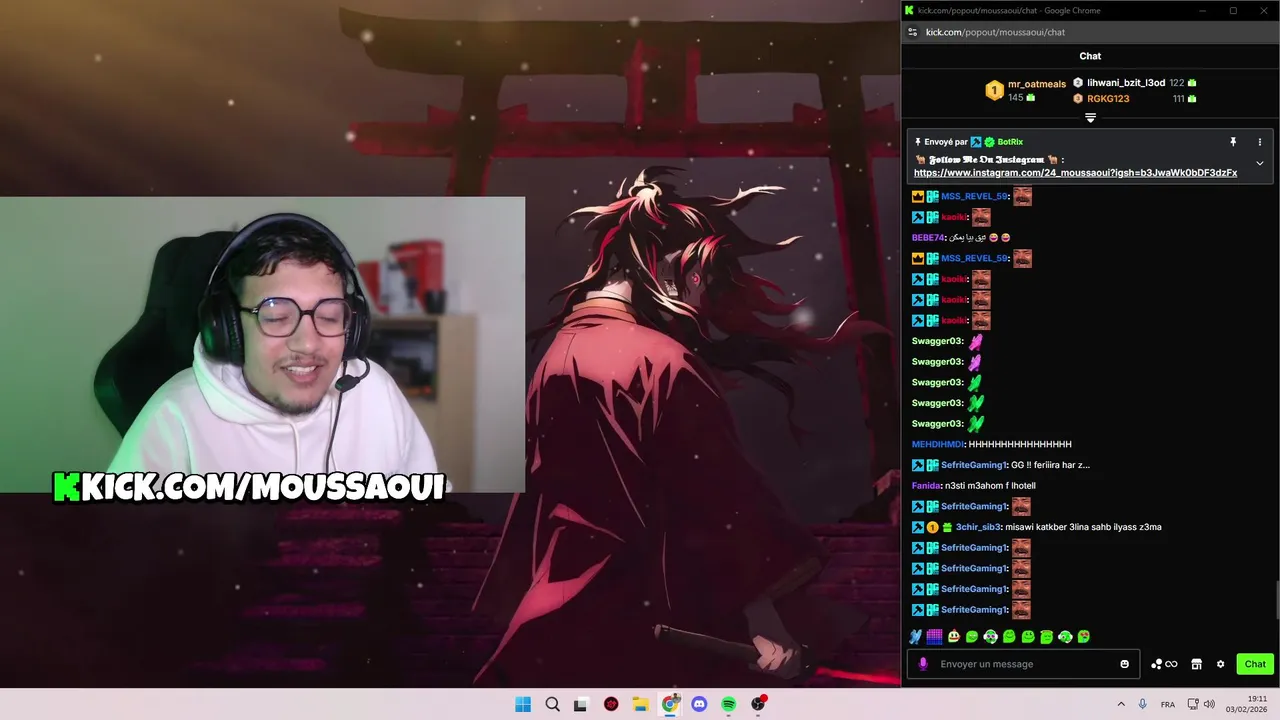
Task: Send message with green Chat button
Action: point(1255,664)
